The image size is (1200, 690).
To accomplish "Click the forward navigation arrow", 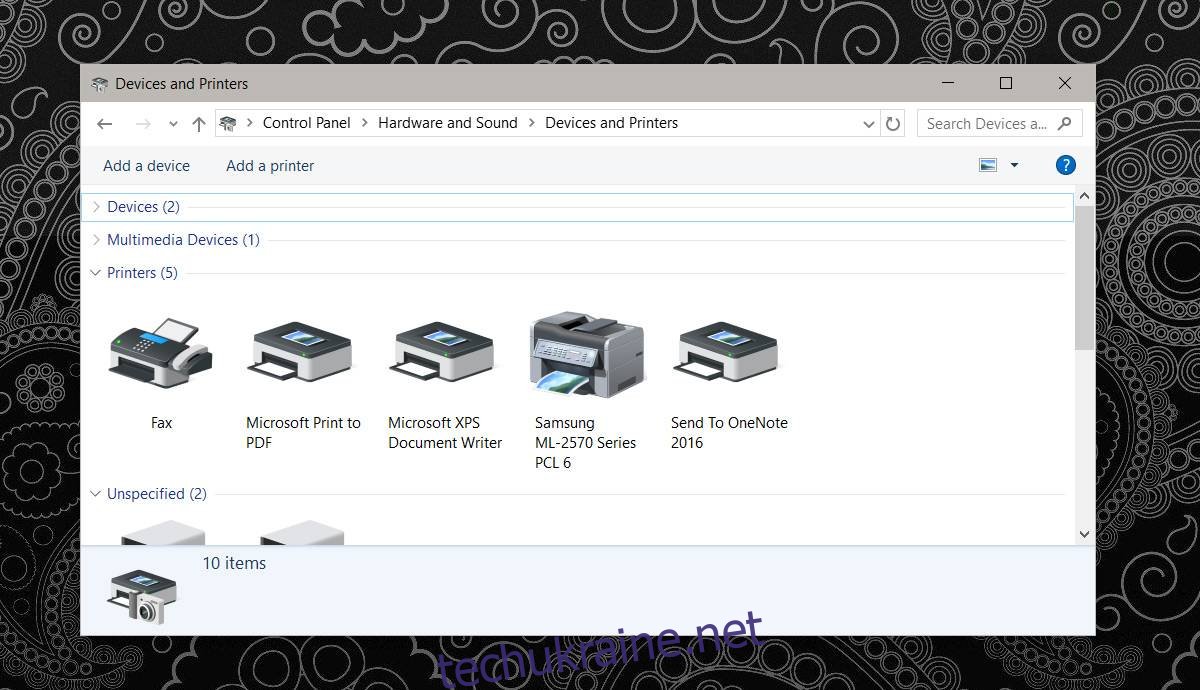I will pos(143,124).
